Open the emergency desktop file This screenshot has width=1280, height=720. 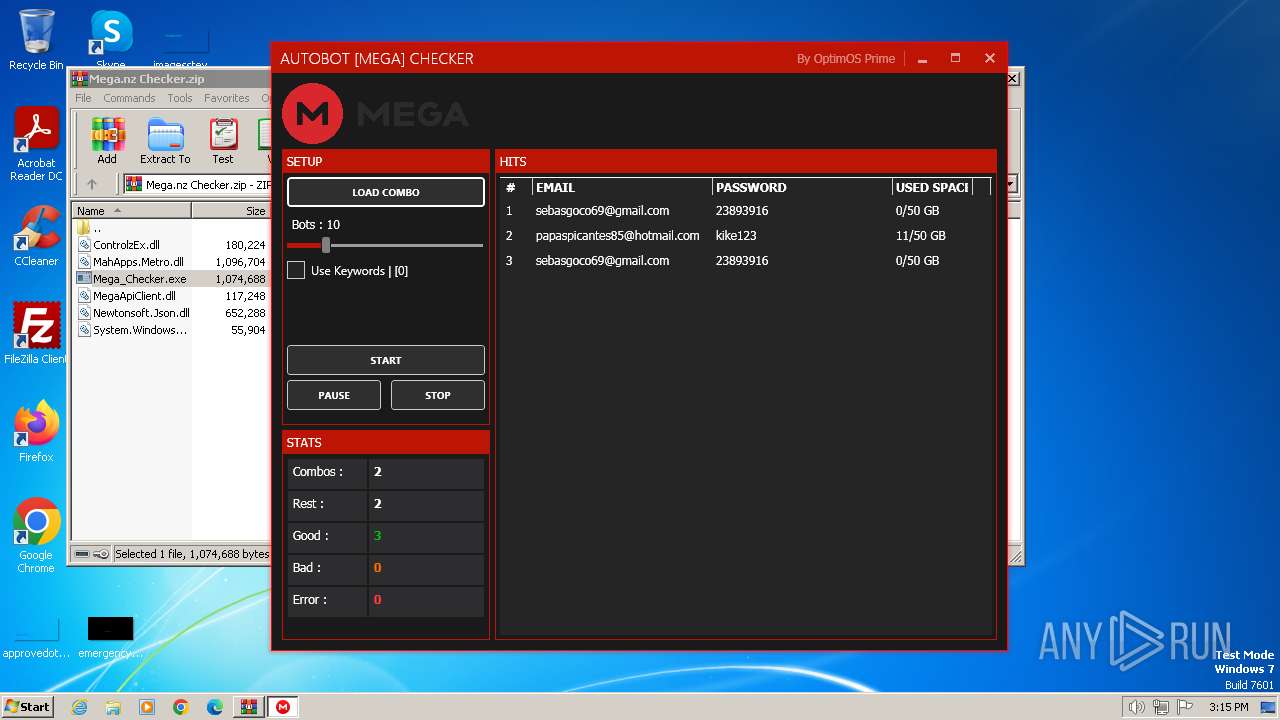coord(110,638)
